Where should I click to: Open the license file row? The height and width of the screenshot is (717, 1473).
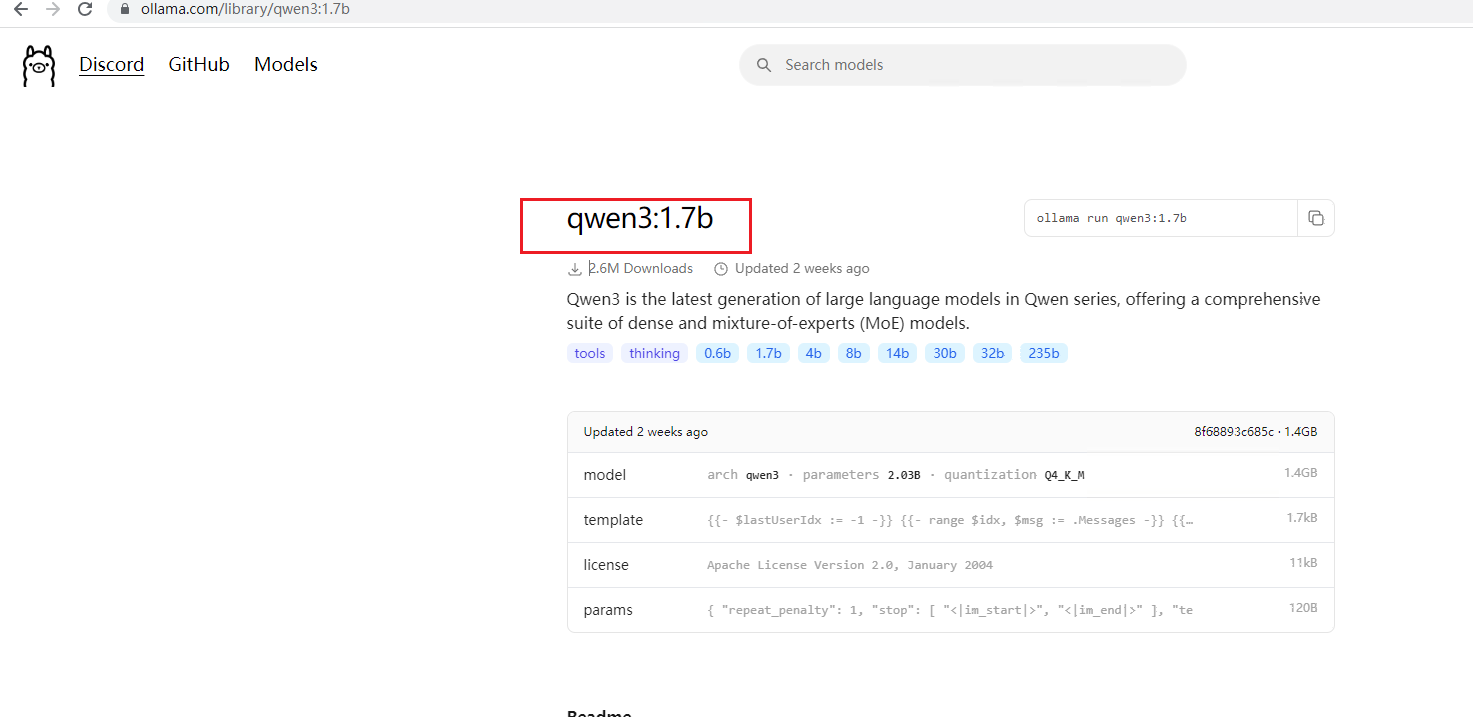click(950, 565)
